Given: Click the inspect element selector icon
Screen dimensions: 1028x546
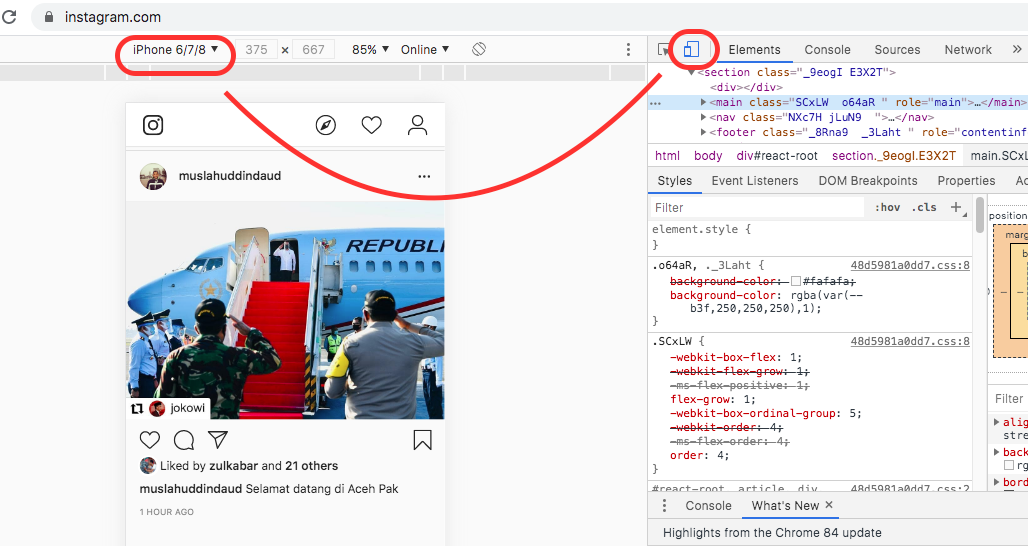Looking at the screenshot, I should [664, 49].
